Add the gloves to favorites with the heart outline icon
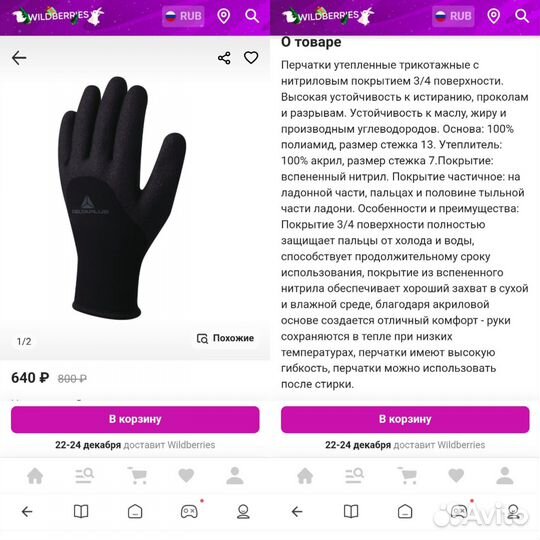 coord(251,58)
